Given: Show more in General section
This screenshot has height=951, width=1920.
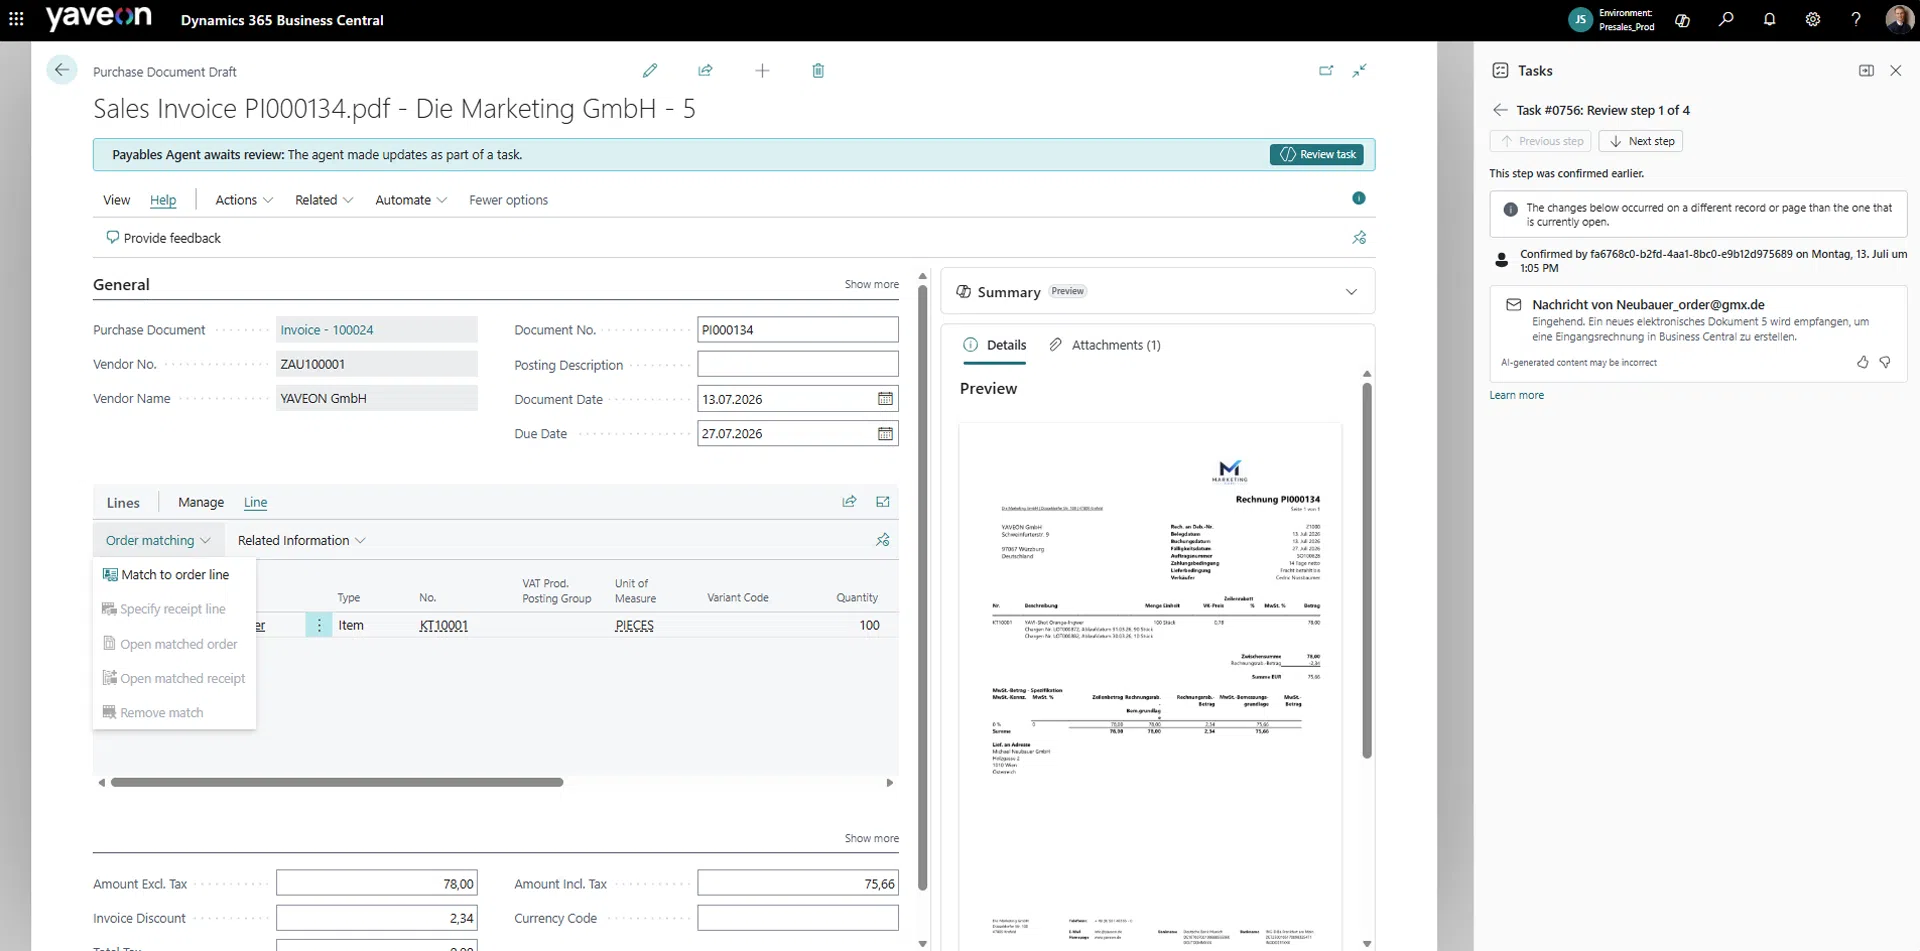Looking at the screenshot, I should coord(871,284).
